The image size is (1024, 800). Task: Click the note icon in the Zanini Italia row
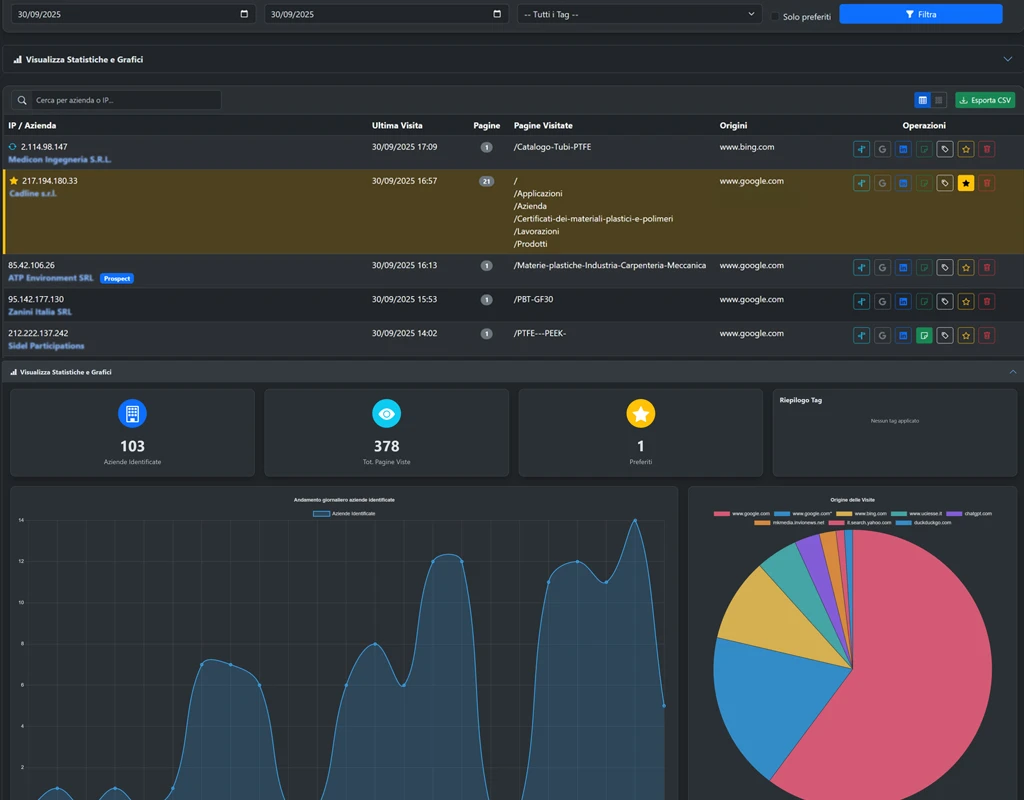coord(924,302)
